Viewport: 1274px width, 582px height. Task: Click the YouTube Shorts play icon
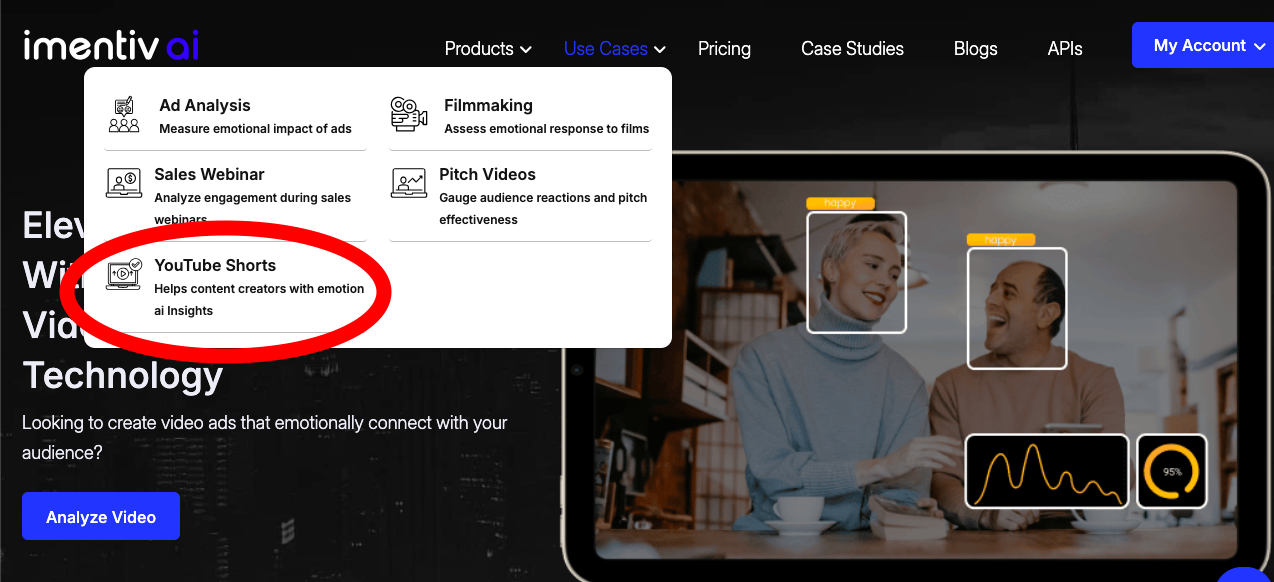(124, 274)
